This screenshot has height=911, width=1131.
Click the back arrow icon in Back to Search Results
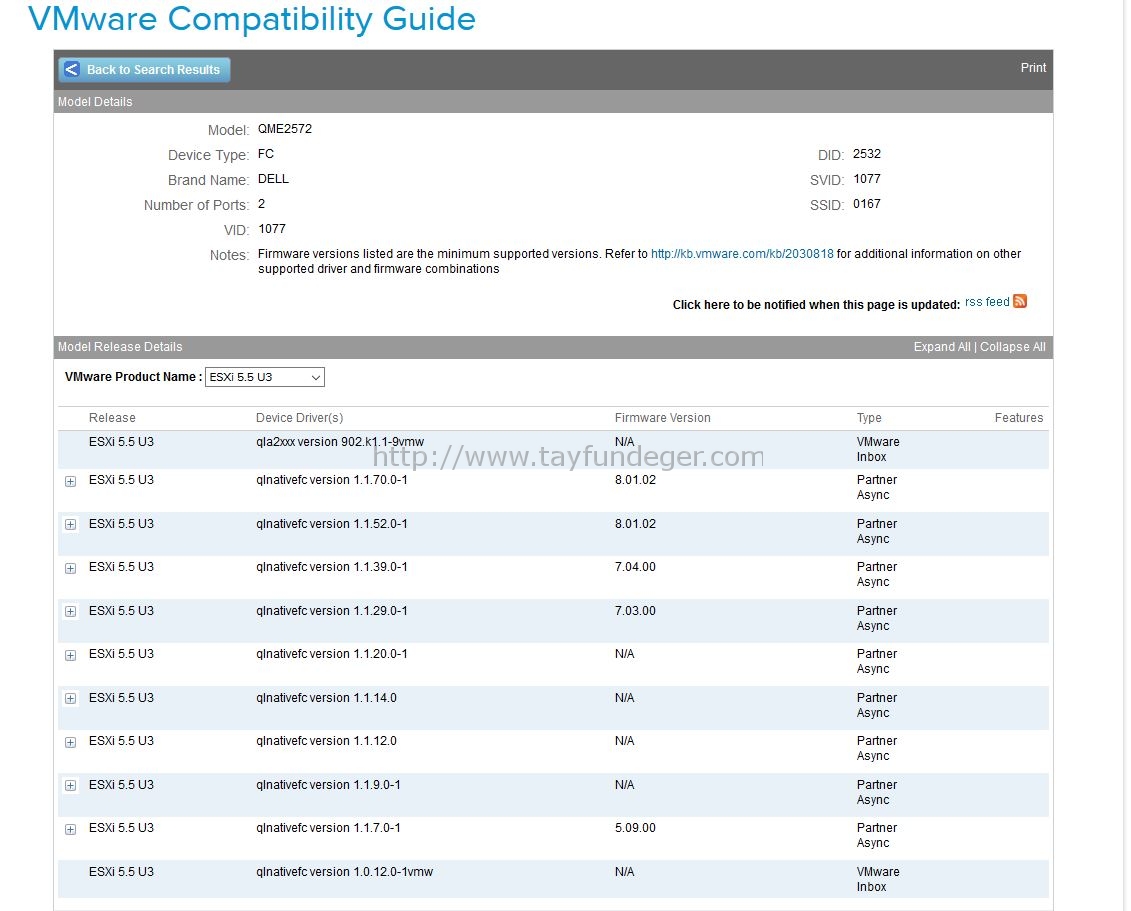pos(71,69)
